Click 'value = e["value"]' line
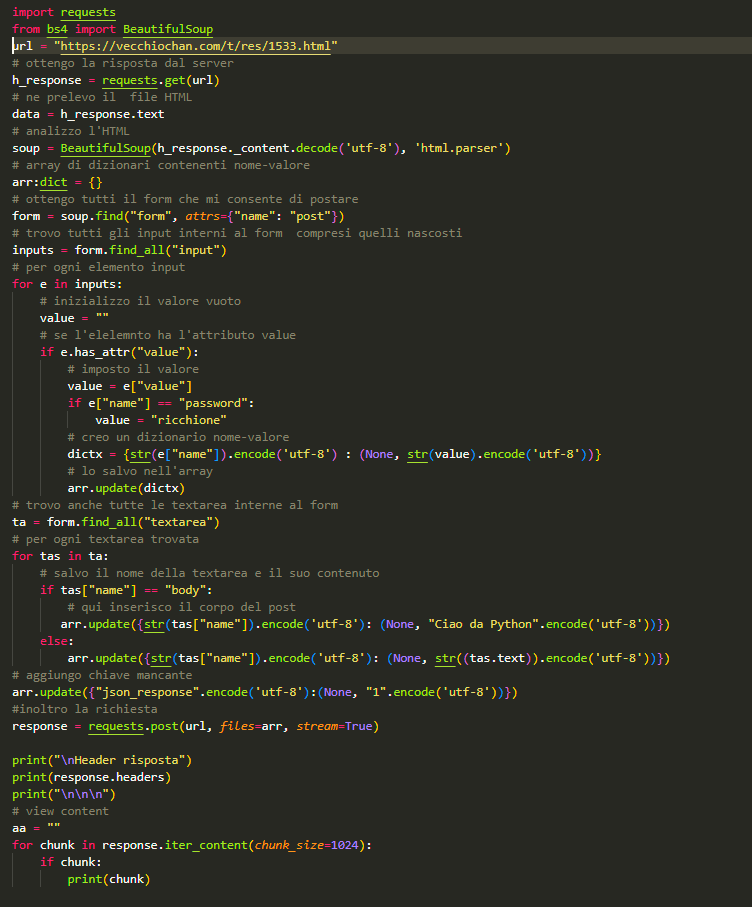 pyautogui.click(x=130, y=386)
